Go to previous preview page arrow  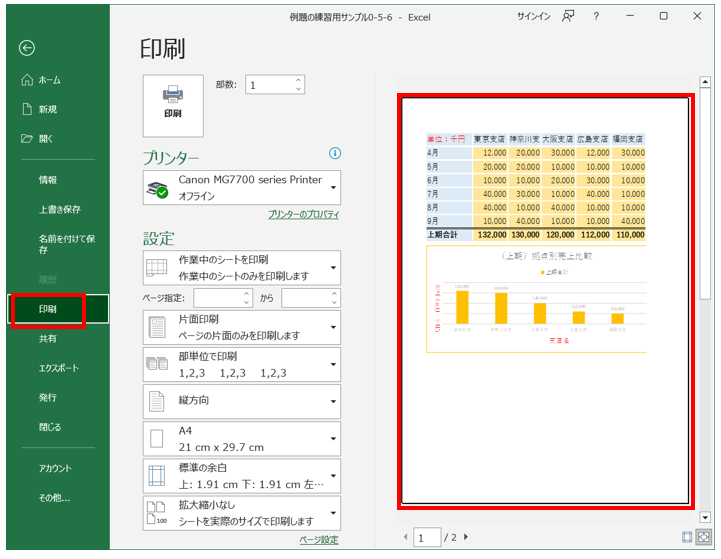click(x=405, y=538)
